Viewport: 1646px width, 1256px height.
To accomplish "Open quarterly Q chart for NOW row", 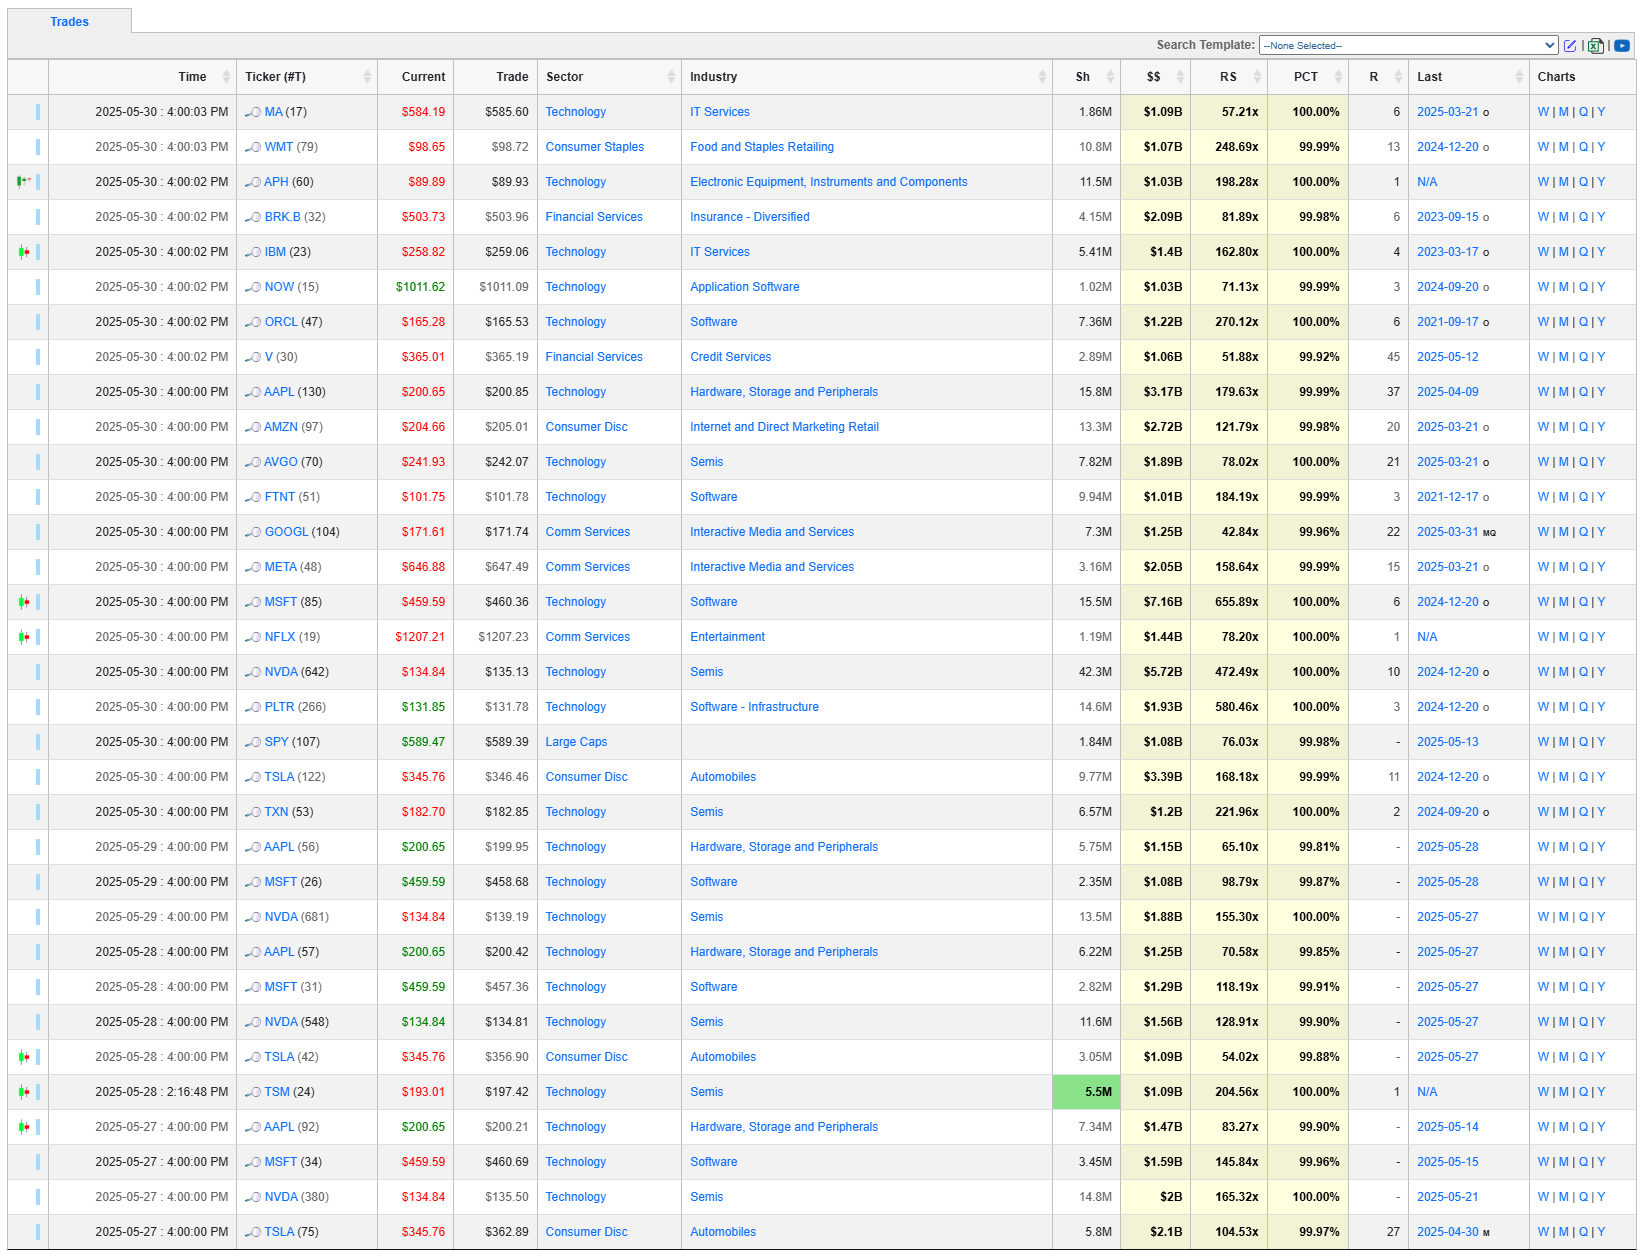I will coord(1583,287).
